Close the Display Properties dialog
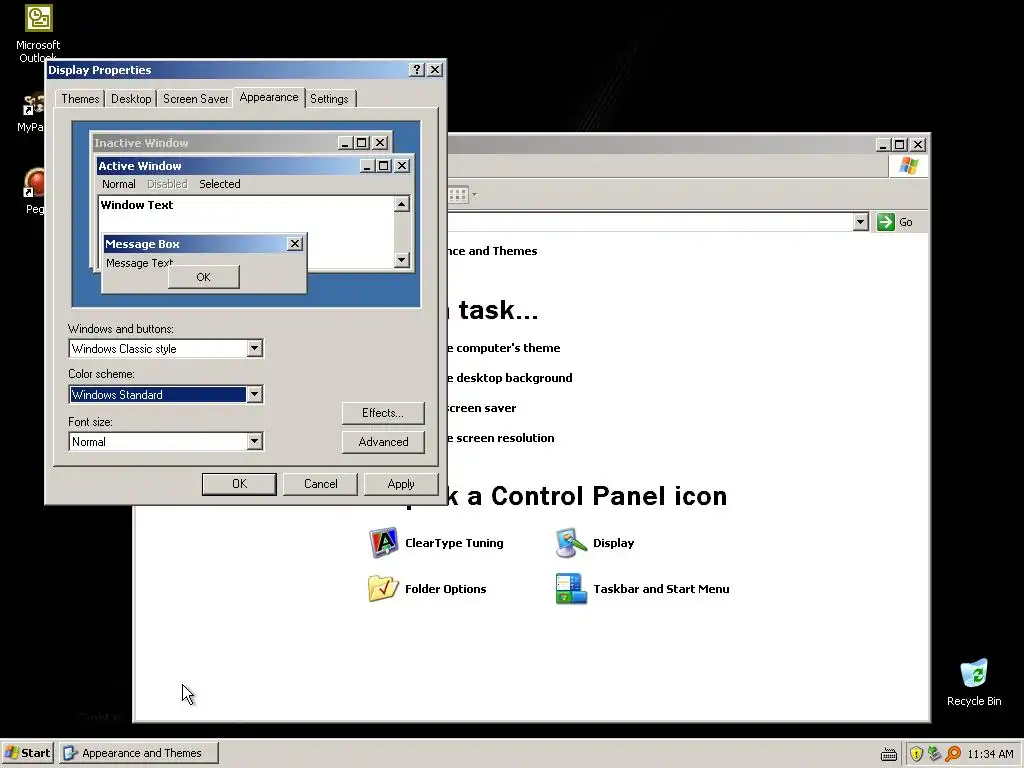The width and height of the screenshot is (1024, 768). point(435,69)
